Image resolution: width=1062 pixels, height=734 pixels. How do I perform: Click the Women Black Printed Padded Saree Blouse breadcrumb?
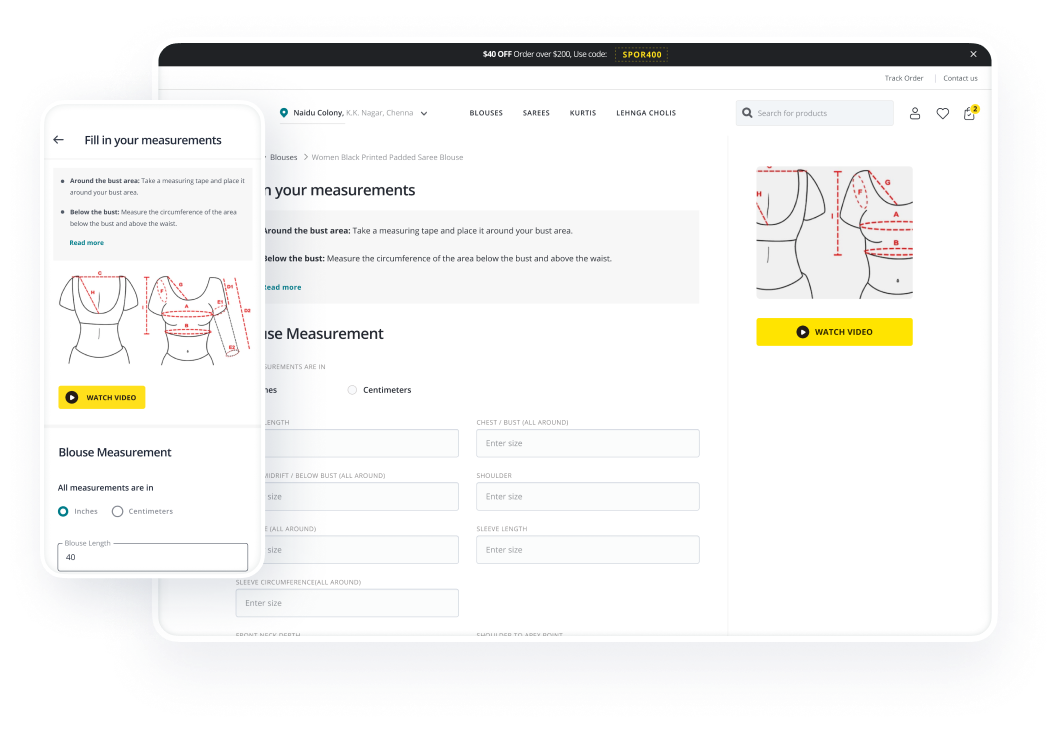(x=387, y=157)
